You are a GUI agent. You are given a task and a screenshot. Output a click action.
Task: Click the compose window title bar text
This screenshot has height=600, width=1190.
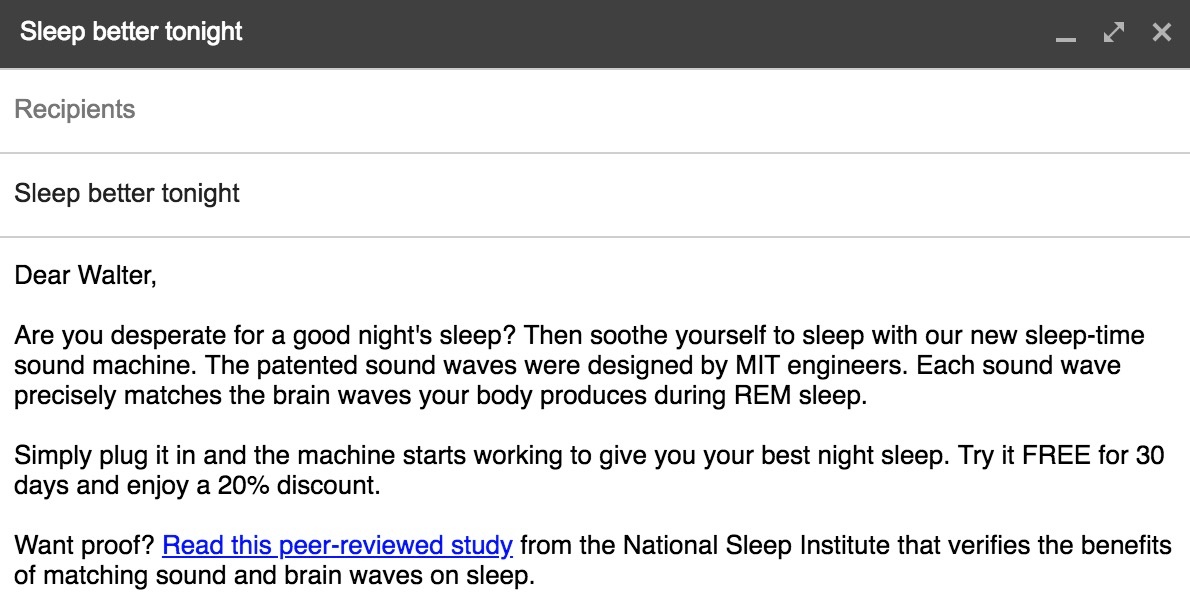131,32
